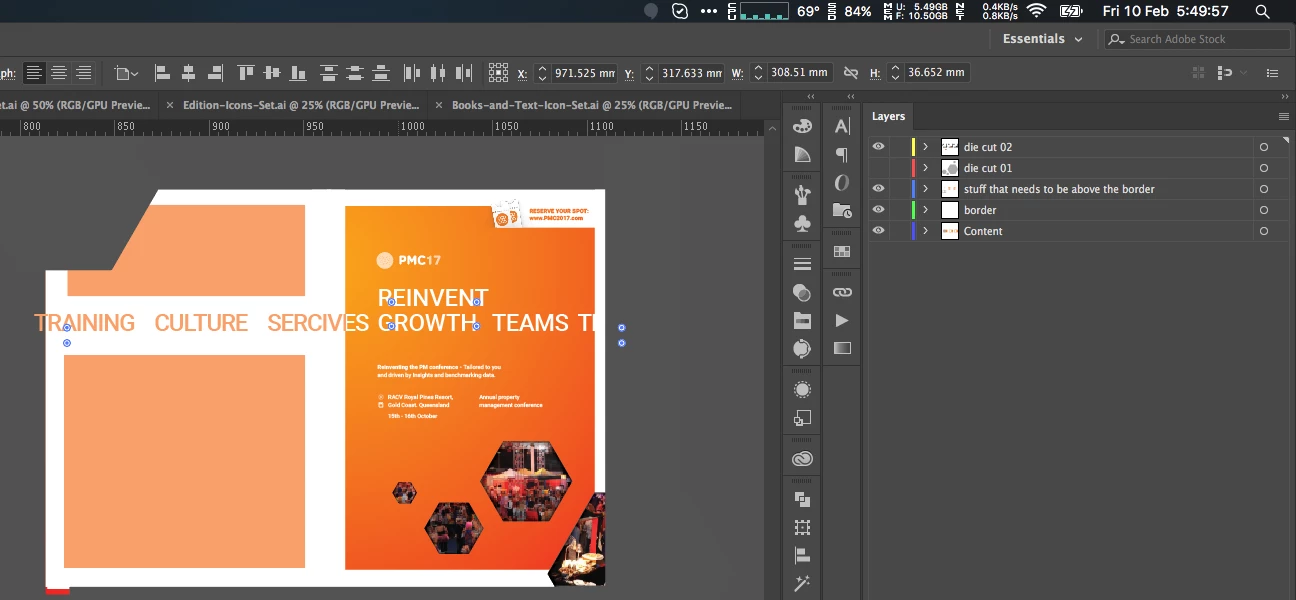Set paragraph alignment to left
The height and width of the screenshot is (600, 1296).
pyautogui.click(x=35, y=73)
